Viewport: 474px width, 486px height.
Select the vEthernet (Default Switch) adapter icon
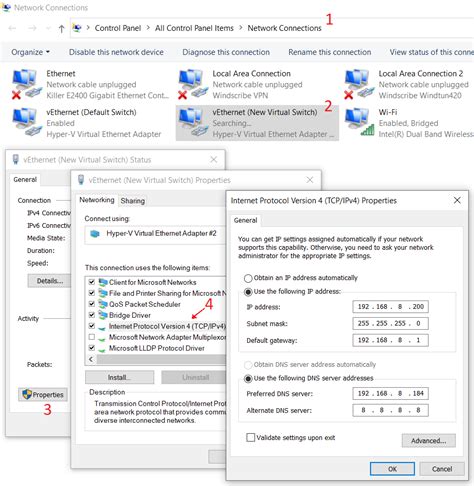(x=27, y=123)
